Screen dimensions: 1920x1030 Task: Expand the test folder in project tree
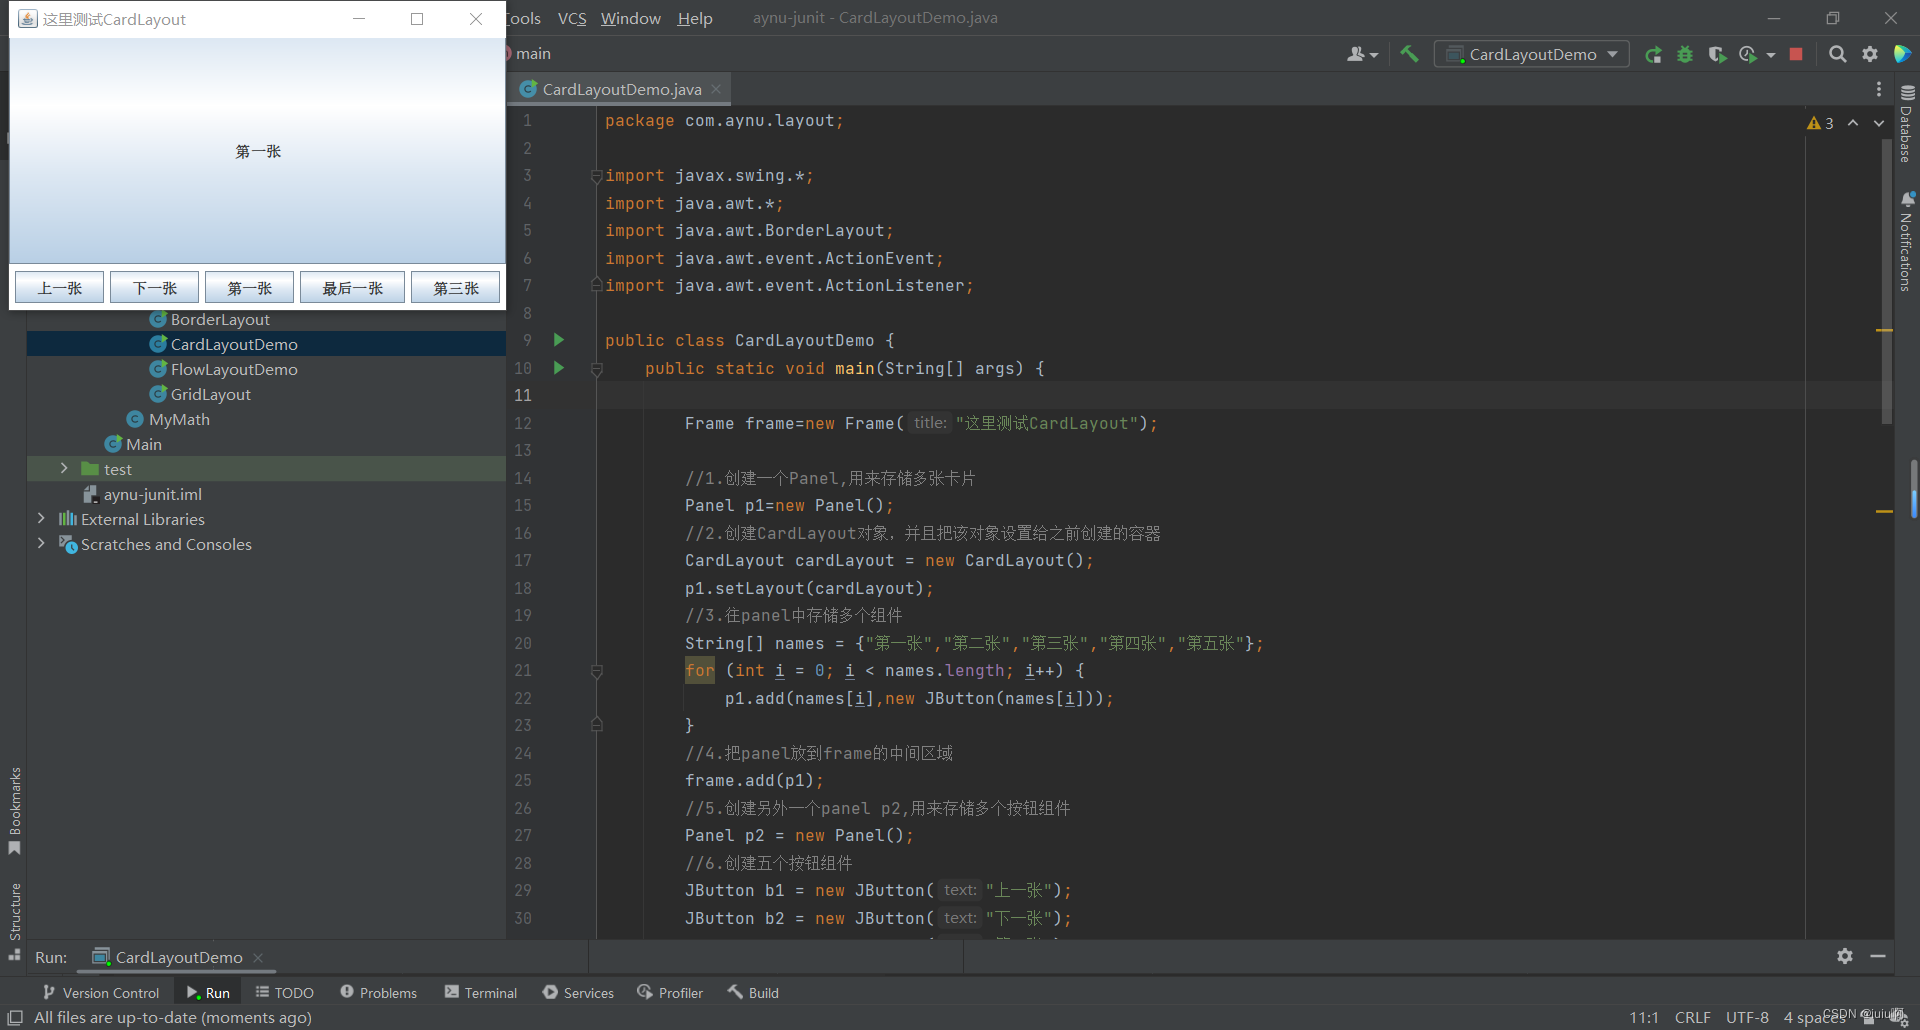[65, 468]
